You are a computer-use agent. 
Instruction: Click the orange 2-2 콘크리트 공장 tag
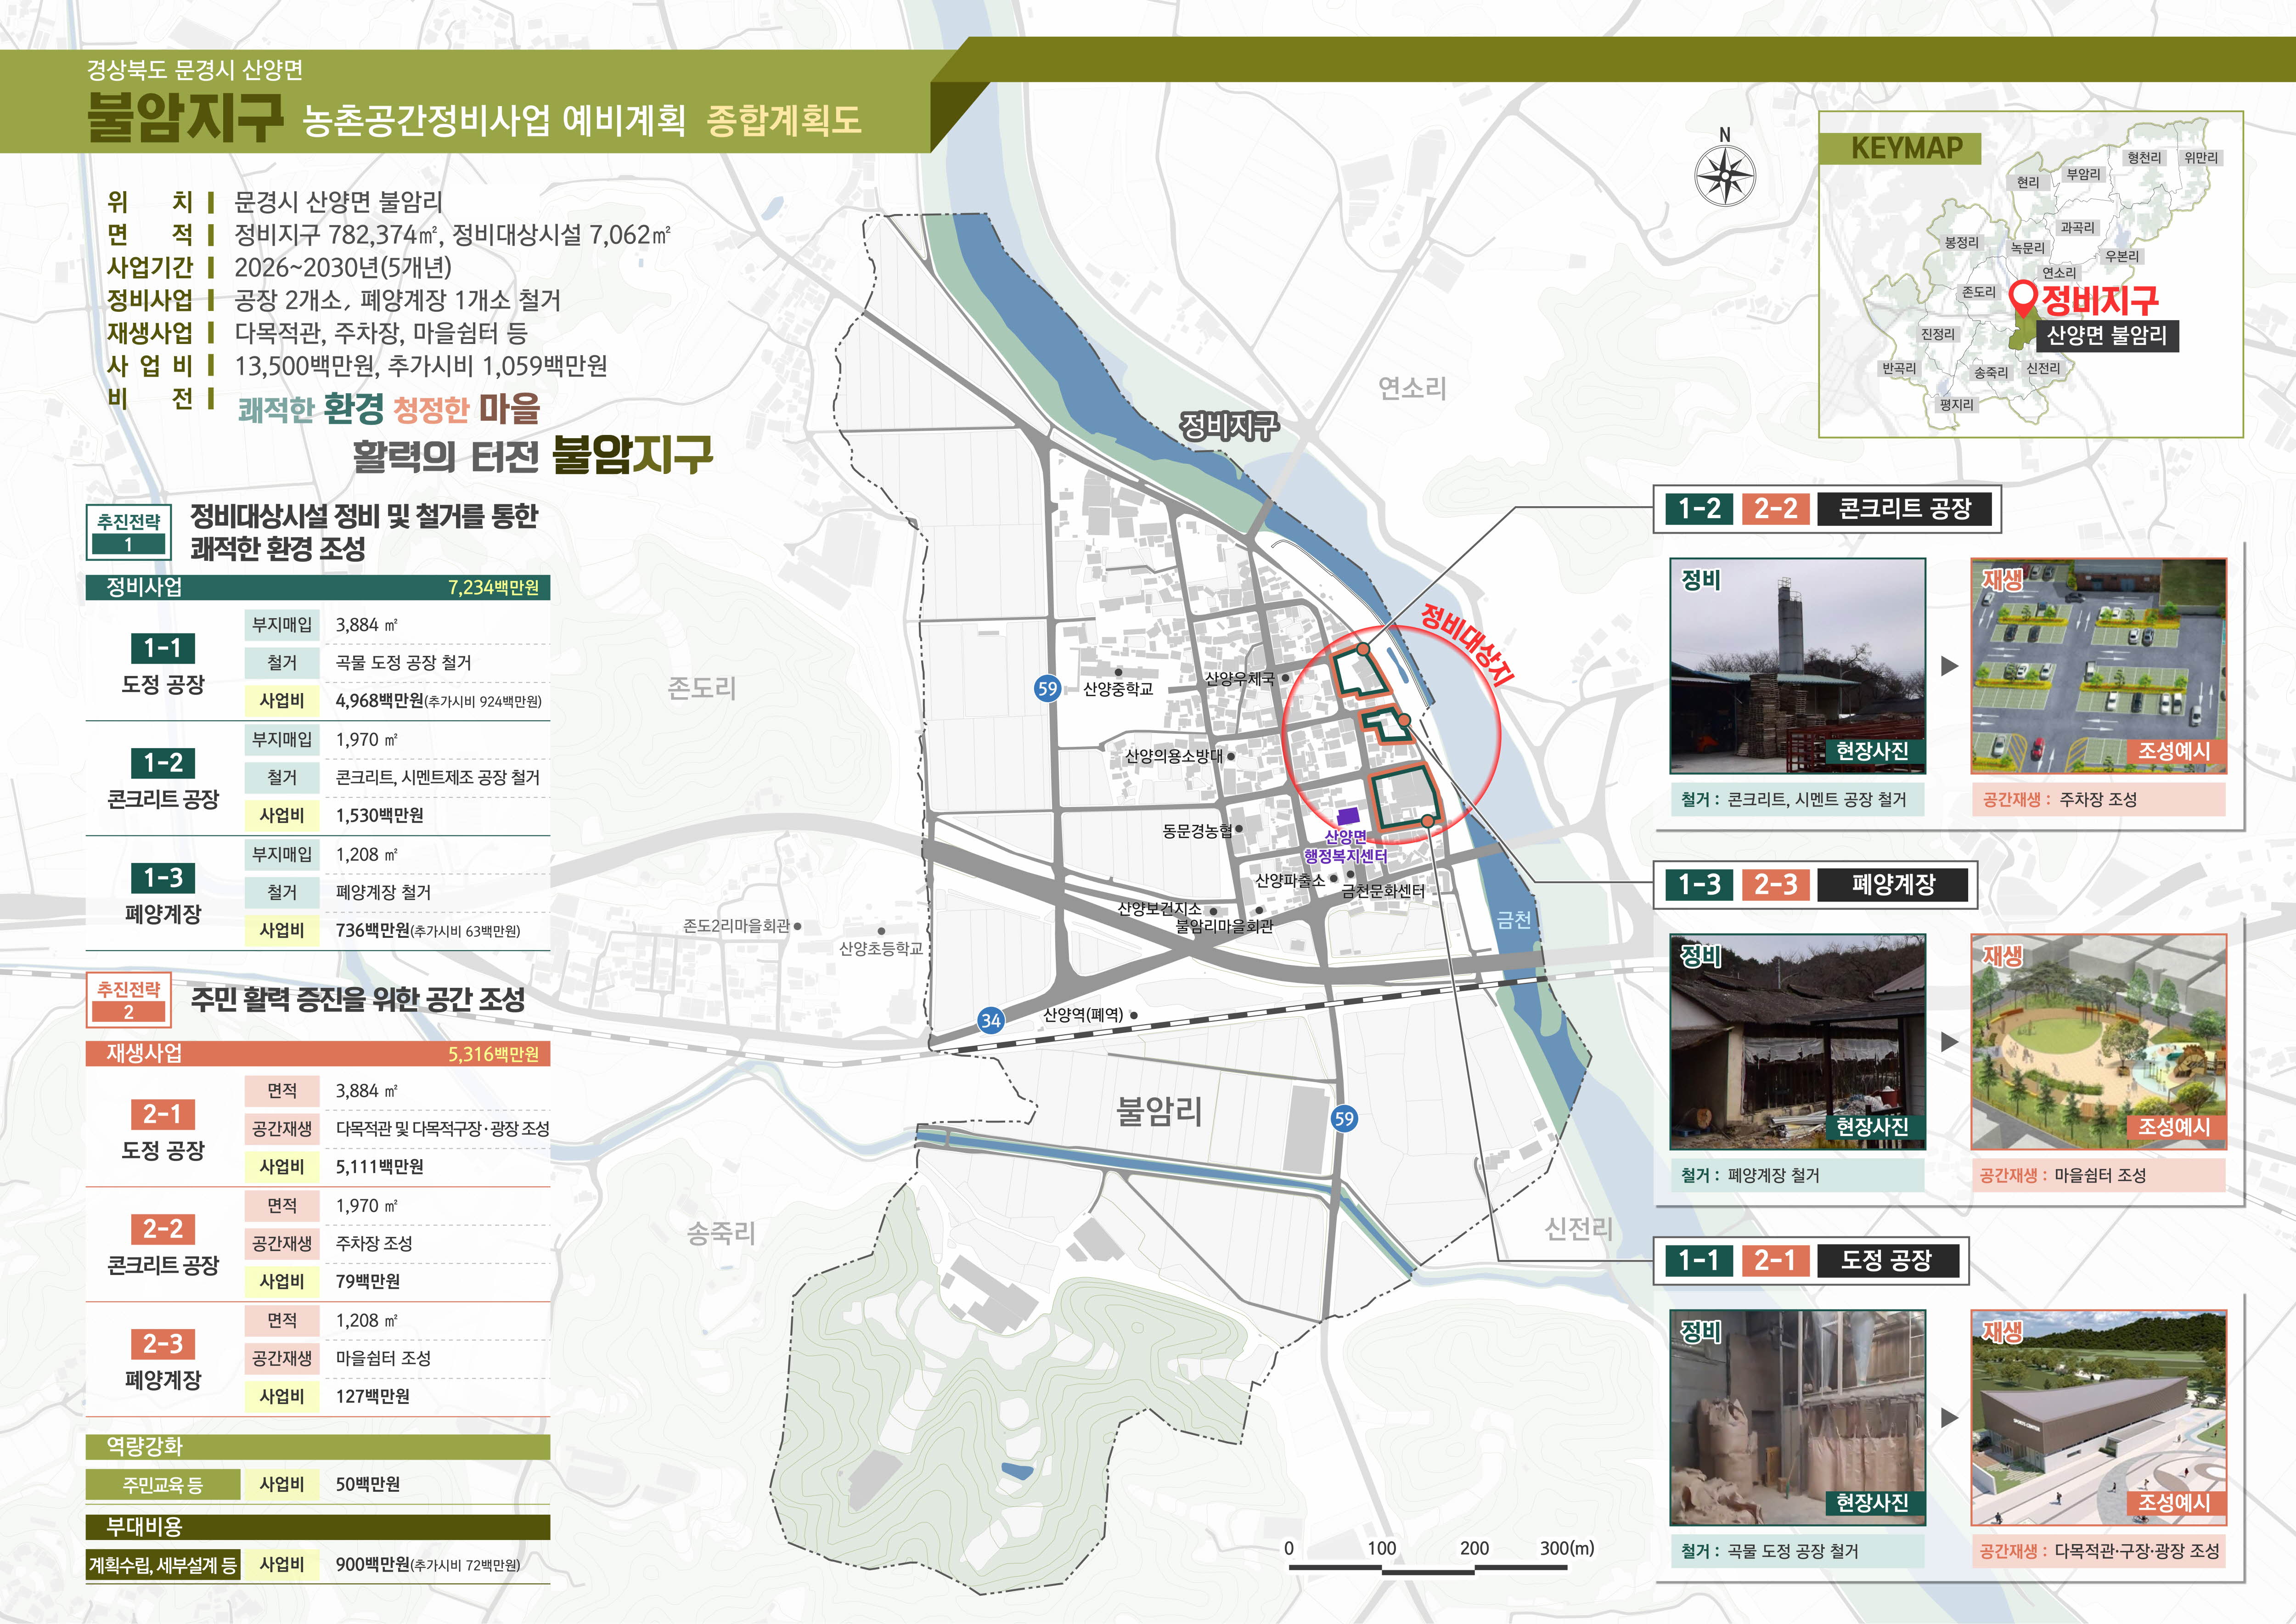click(163, 1229)
